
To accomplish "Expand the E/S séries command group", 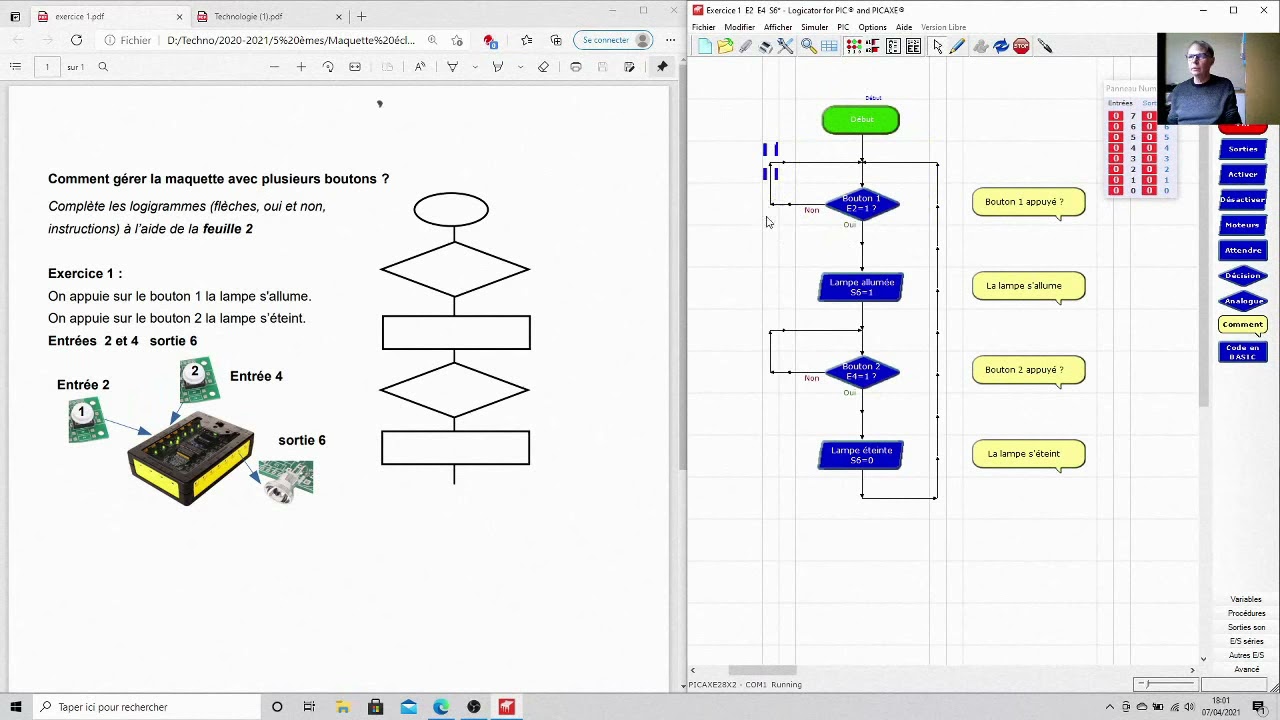I will (1246, 641).
